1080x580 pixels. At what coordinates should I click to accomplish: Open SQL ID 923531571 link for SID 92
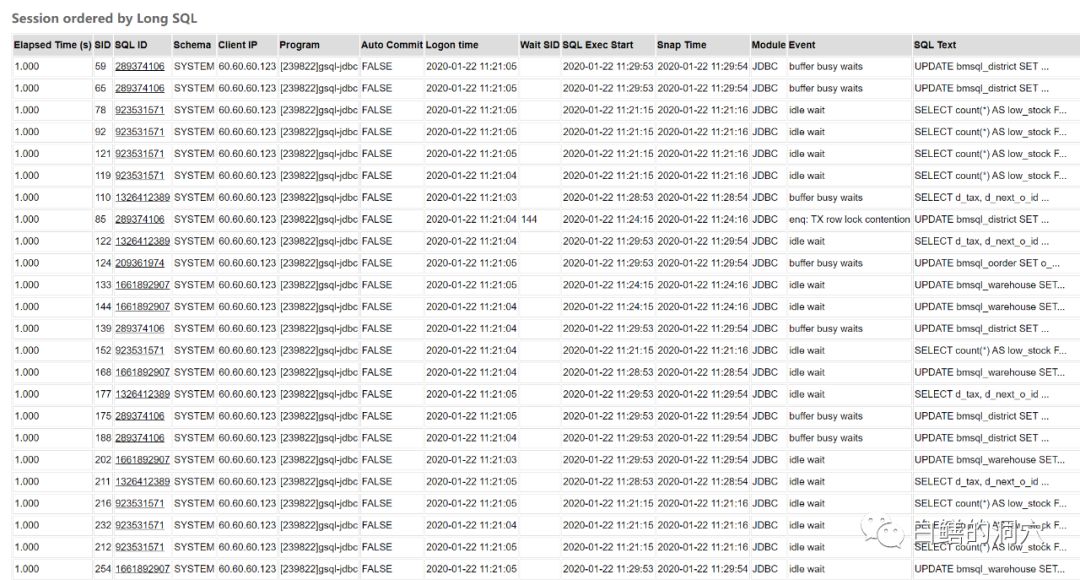139,132
